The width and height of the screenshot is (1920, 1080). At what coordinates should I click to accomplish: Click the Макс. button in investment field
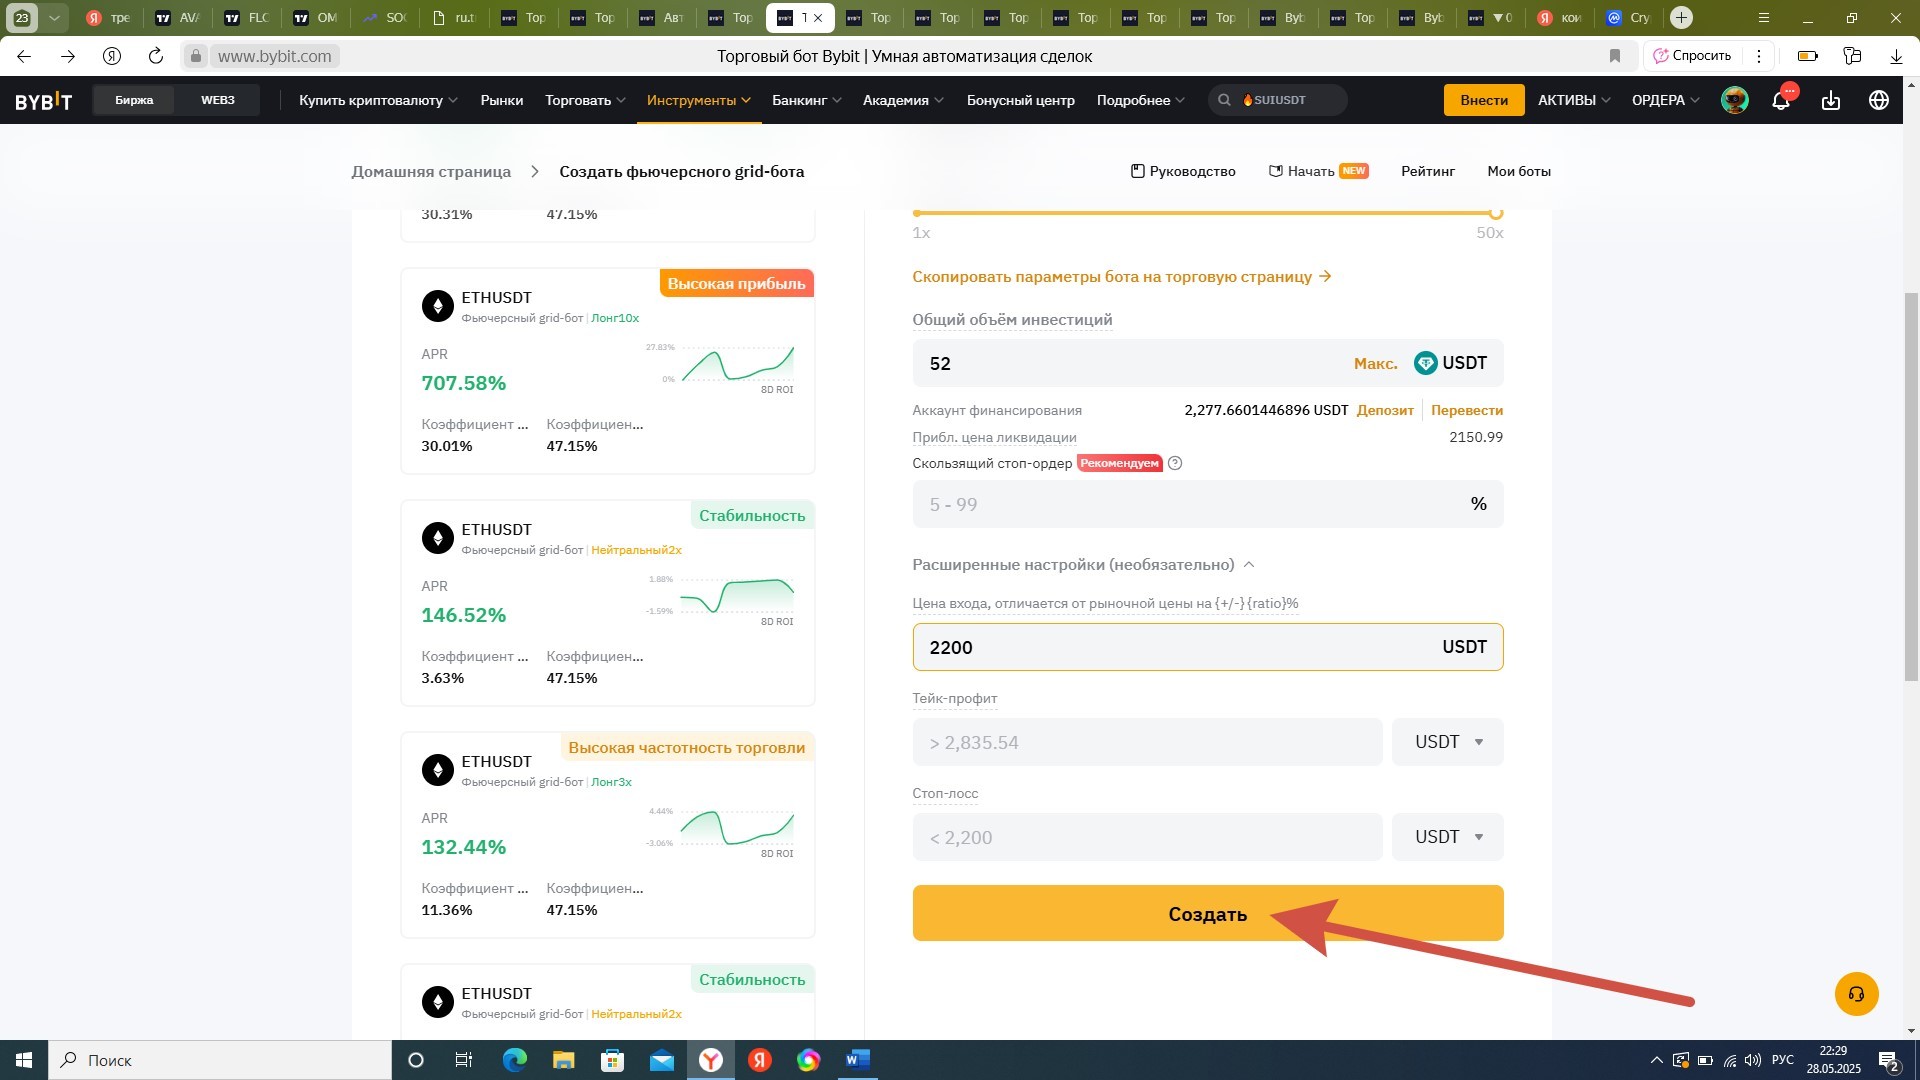(1376, 363)
